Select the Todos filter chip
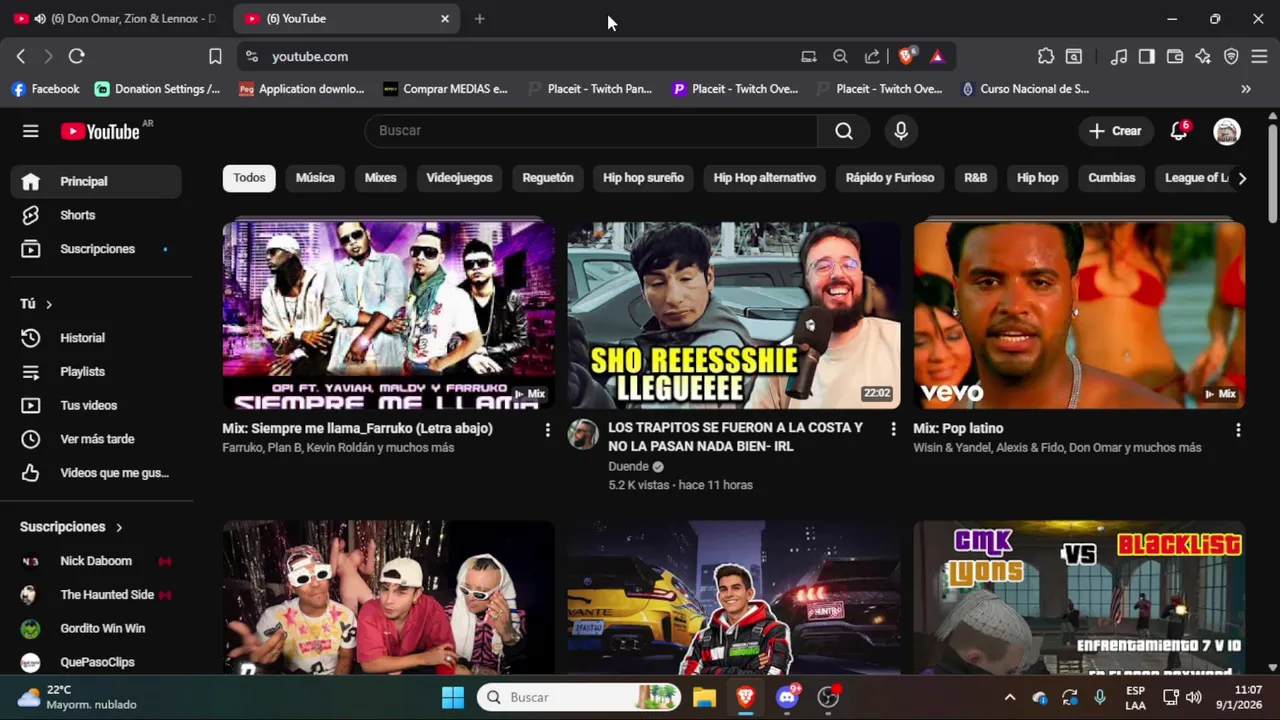Screen dimensions: 1280x720 249,178
